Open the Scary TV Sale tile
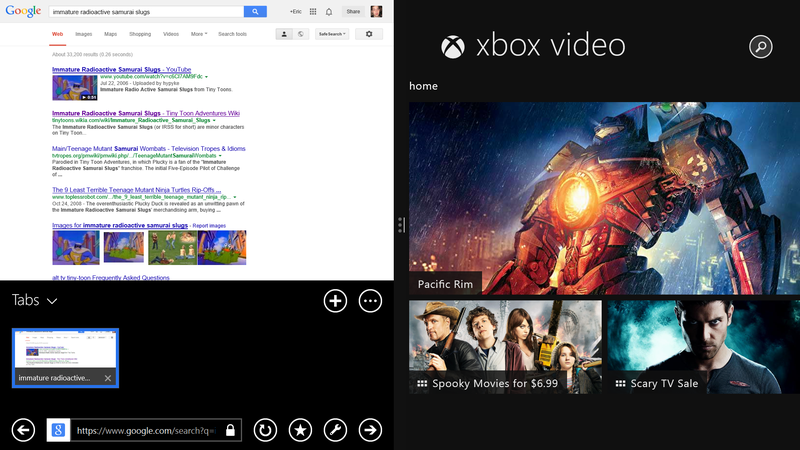 (704, 347)
